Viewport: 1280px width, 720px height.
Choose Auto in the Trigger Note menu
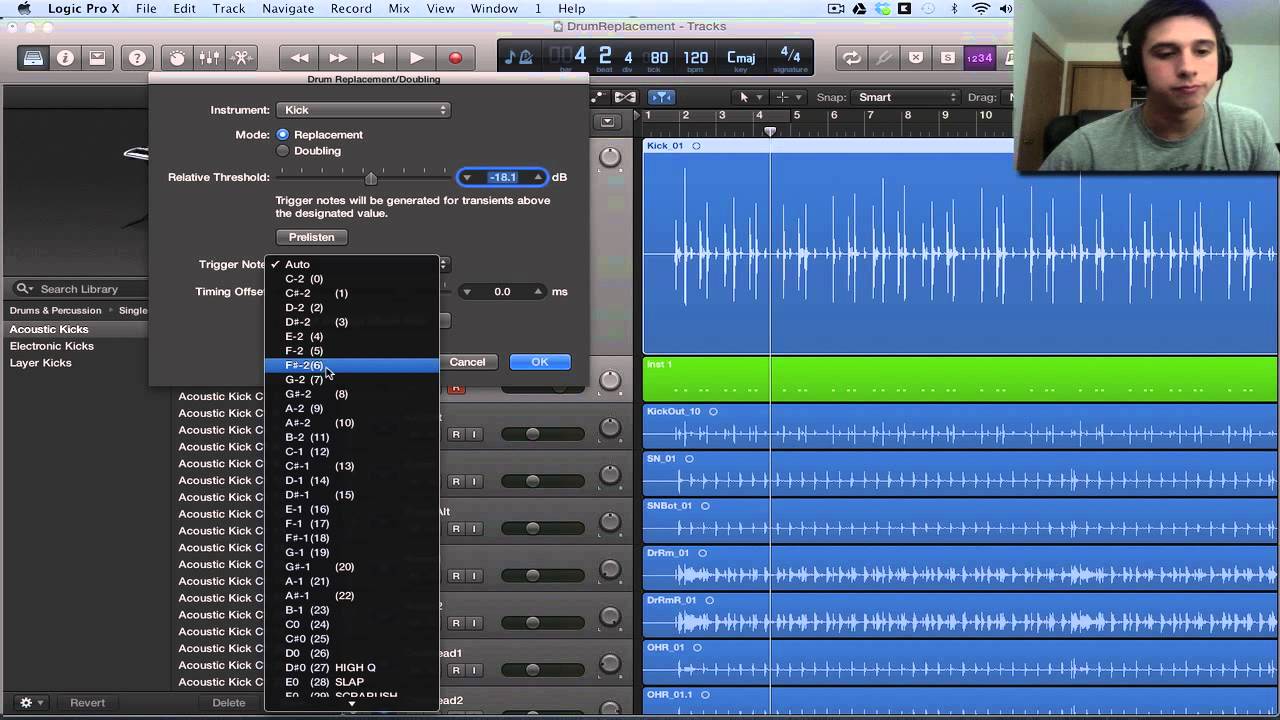[x=351, y=265]
